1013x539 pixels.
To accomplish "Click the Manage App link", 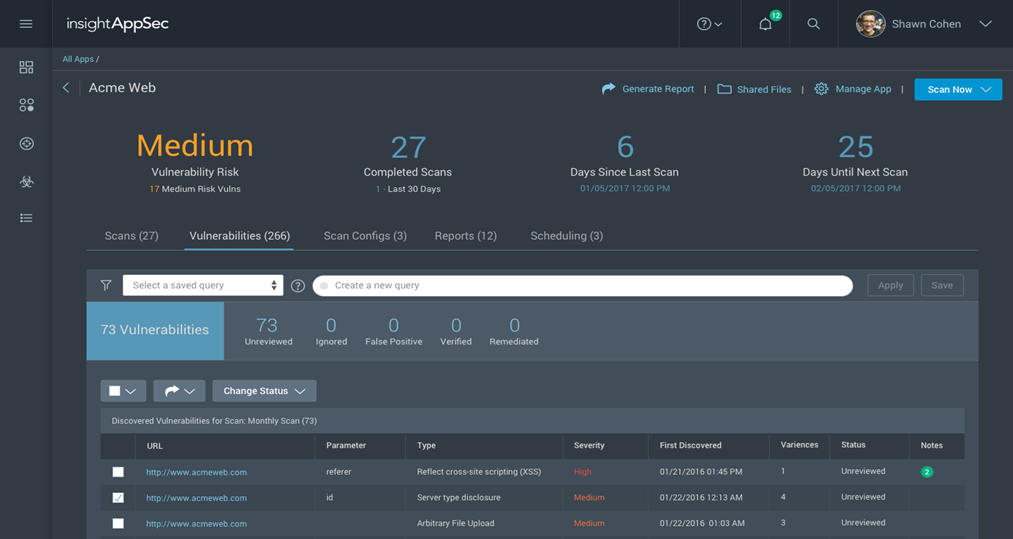I will coord(863,89).
